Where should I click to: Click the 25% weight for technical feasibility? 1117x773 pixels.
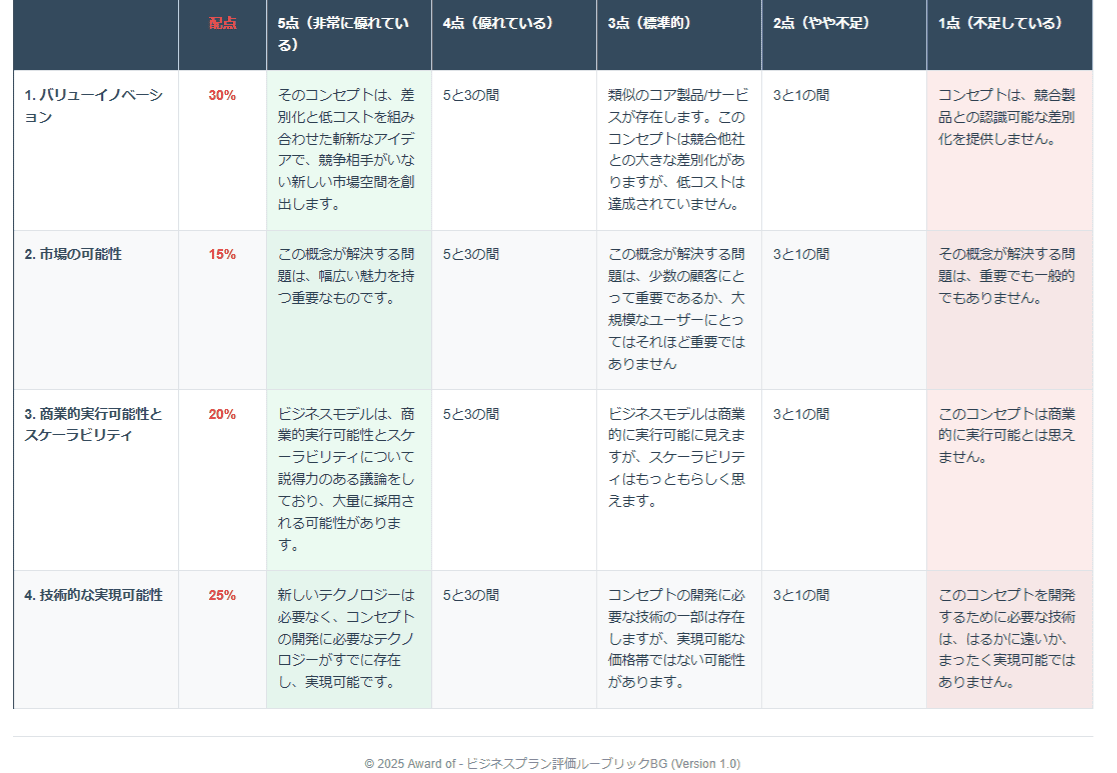pos(222,595)
